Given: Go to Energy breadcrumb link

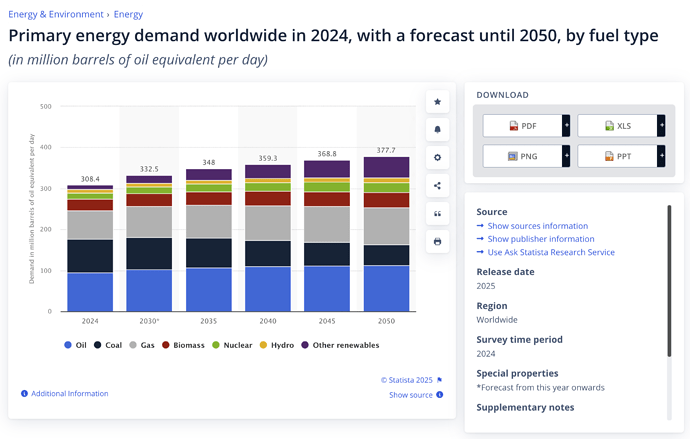Looking at the screenshot, I should (x=128, y=15).
